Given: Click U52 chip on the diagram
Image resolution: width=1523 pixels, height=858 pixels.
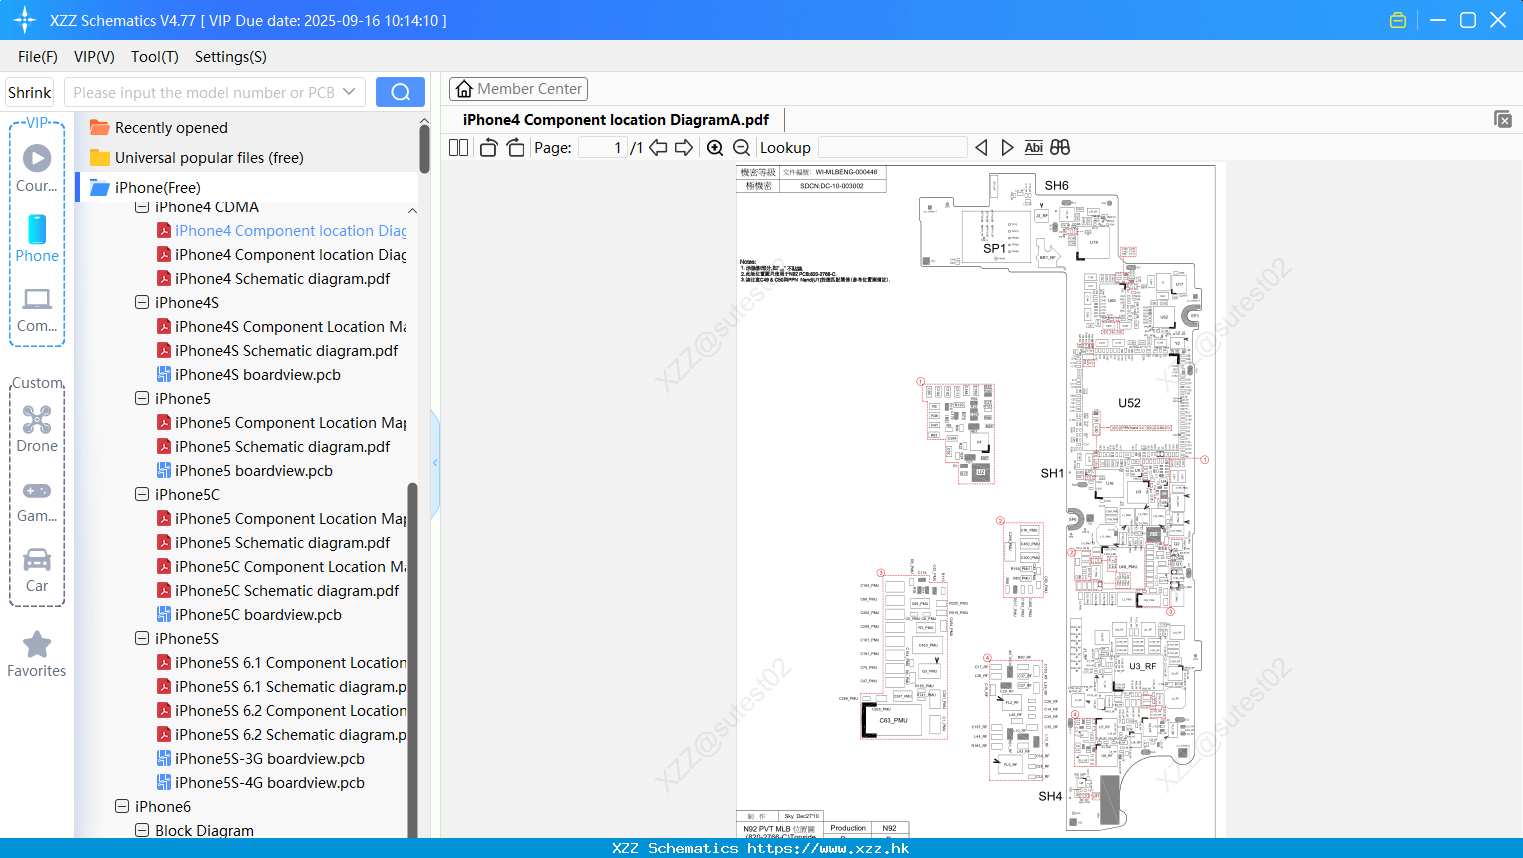Looking at the screenshot, I should tap(1129, 403).
